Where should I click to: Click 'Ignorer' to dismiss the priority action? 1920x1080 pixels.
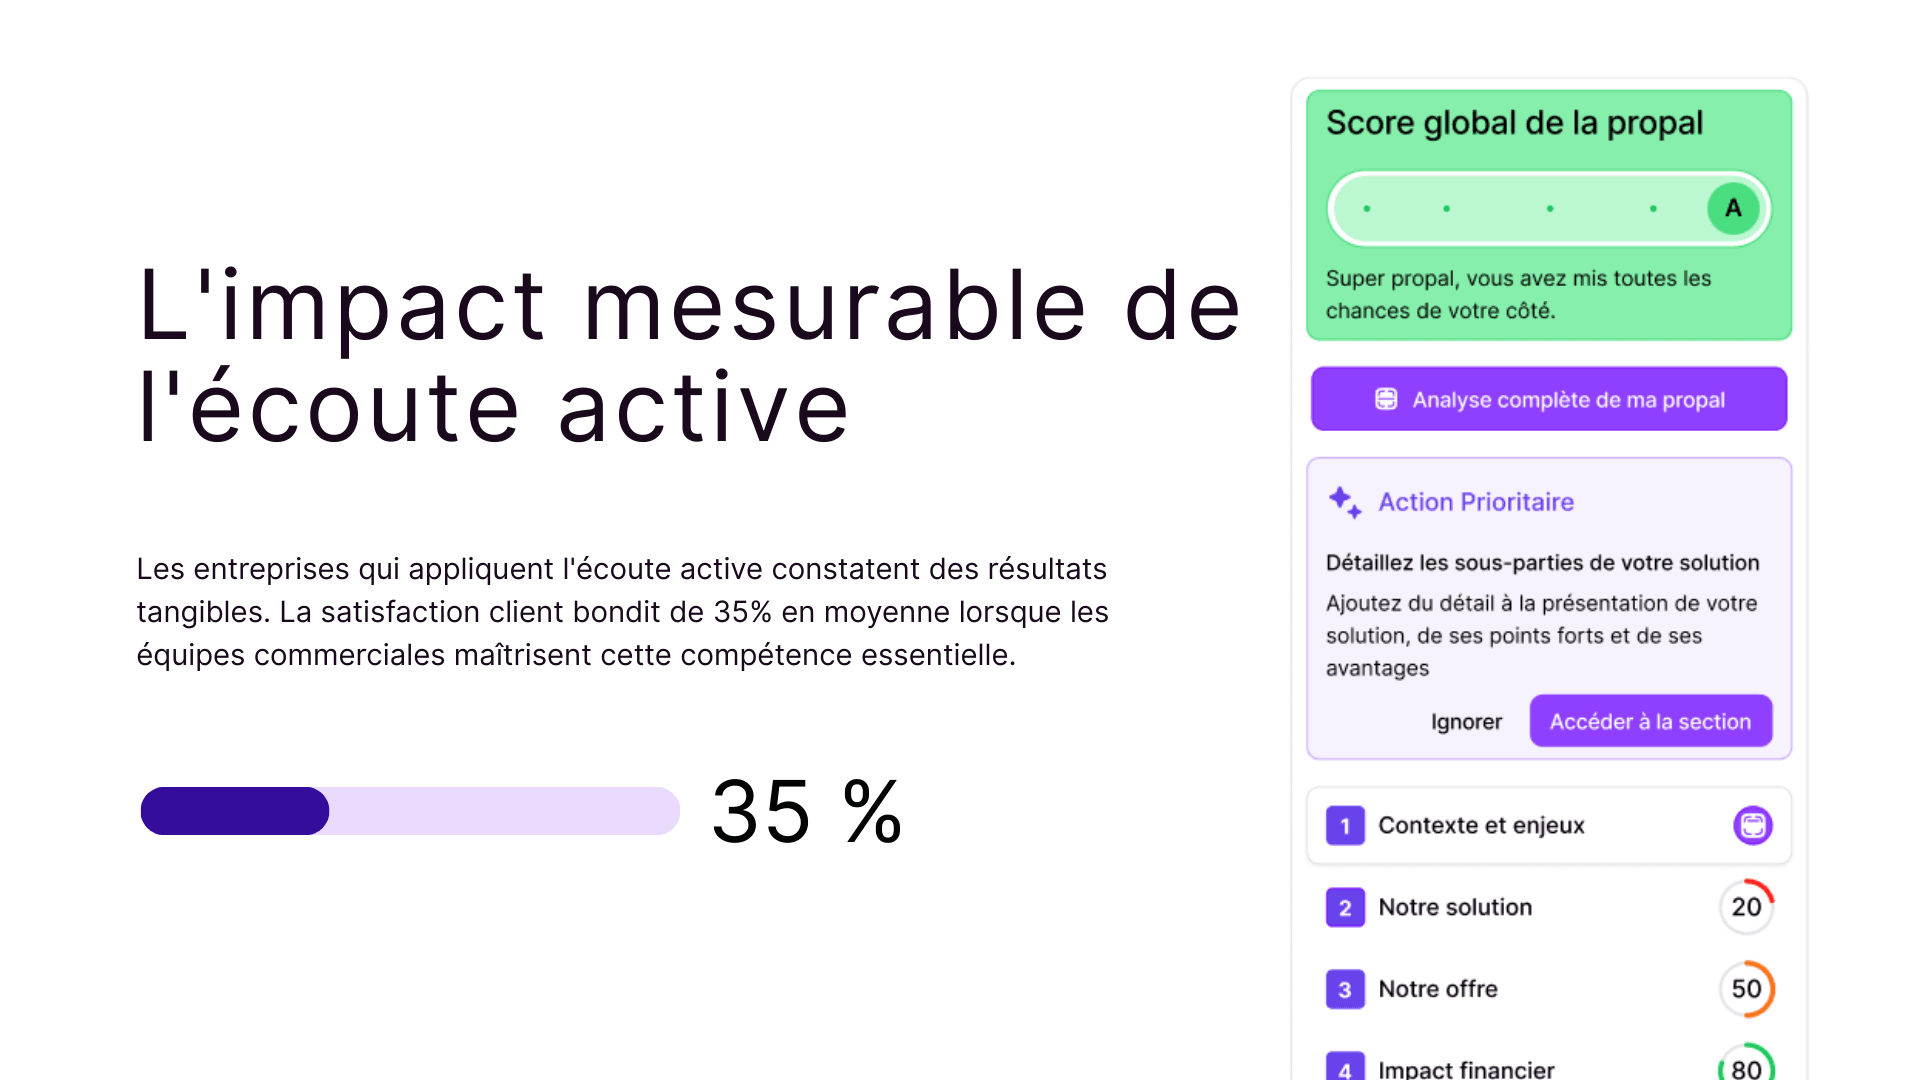point(1466,721)
